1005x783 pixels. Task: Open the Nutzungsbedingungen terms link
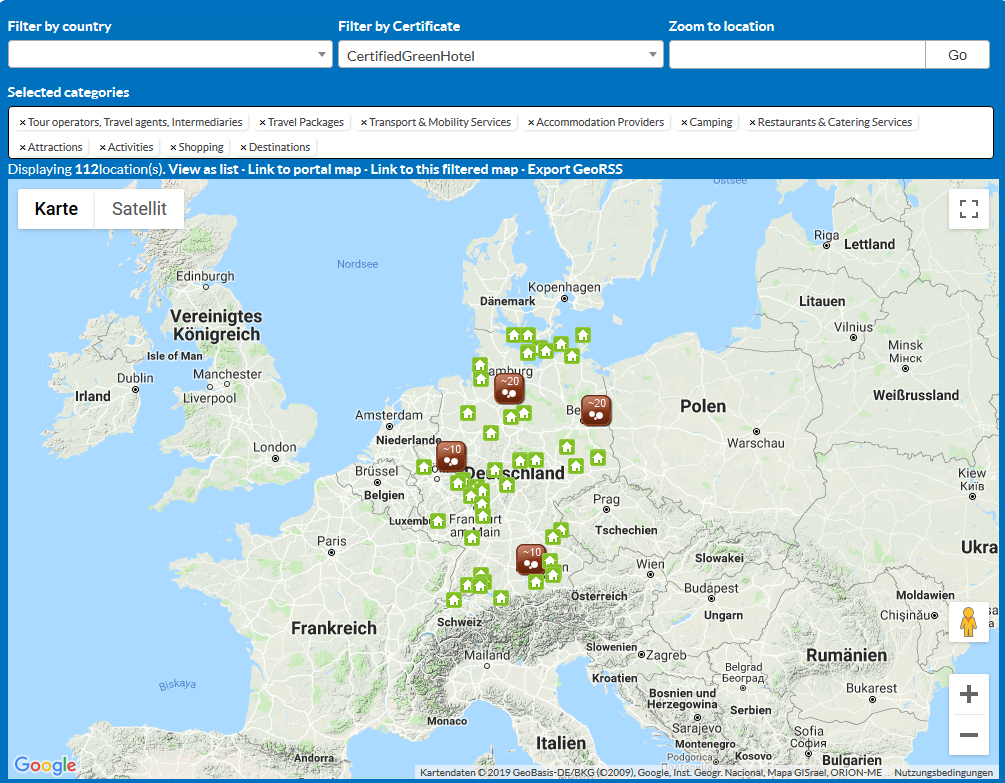coord(943,773)
